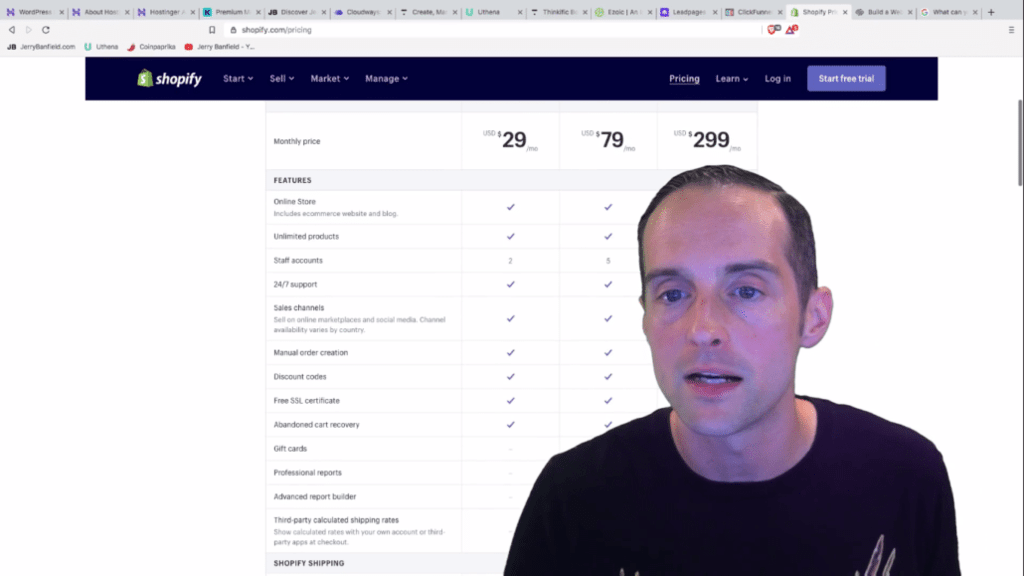The width and height of the screenshot is (1024, 576).
Task: Click the Log in link
Action: tap(778, 78)
